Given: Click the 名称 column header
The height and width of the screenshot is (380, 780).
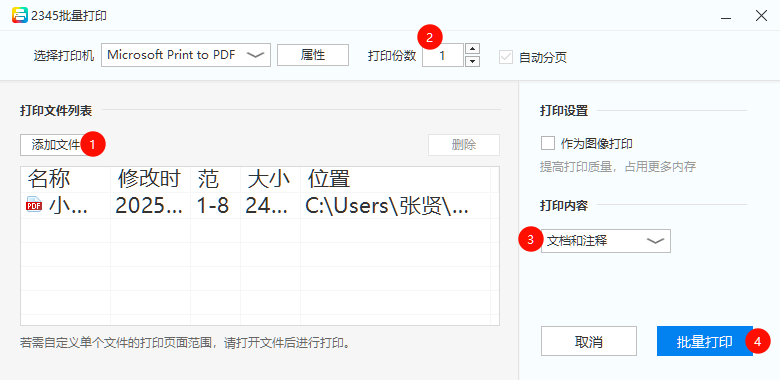Looking at the screenshot, I should [x=66, y=179].
